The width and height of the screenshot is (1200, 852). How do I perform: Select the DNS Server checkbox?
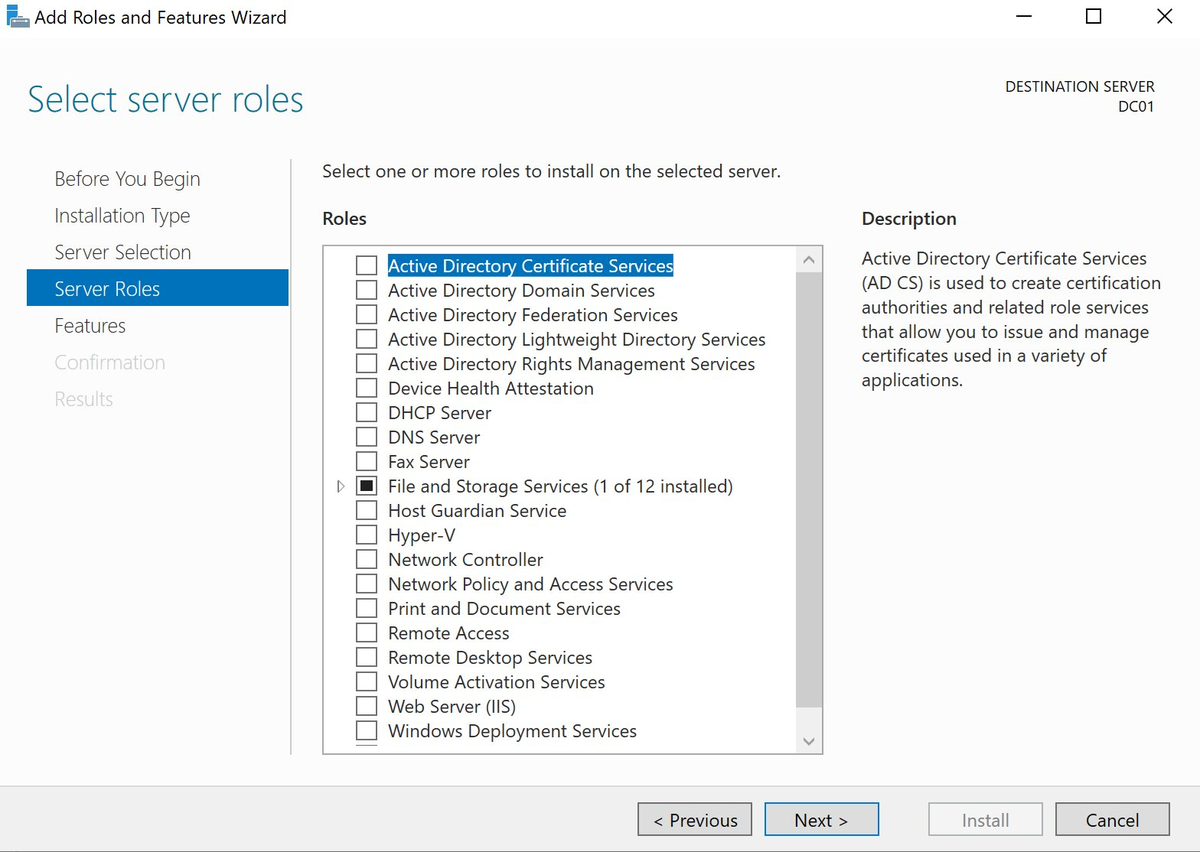(x=366, y=436)
